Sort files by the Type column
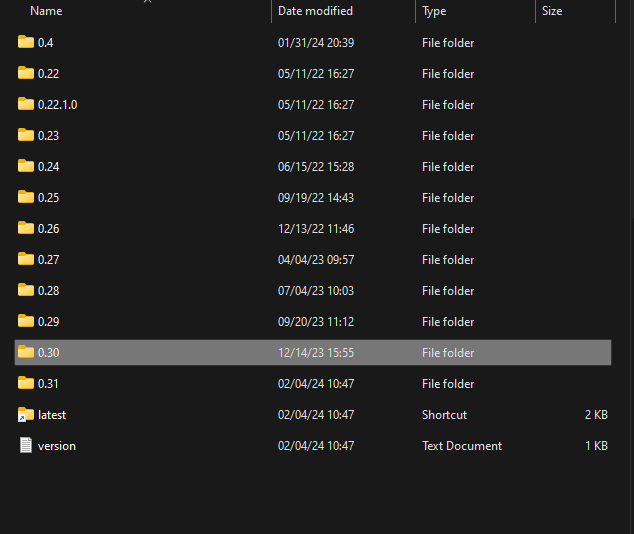The width and height of the screenshot is (634, 534). pos(434,11)
